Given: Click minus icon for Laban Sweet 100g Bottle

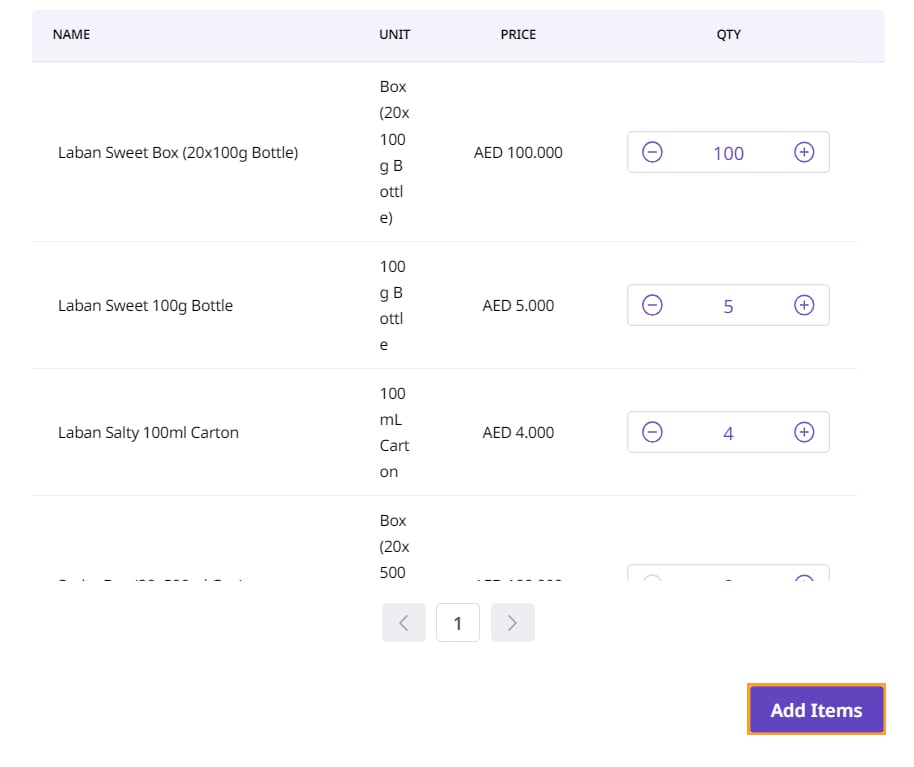Looking at the screenshot, I should 652,306.
